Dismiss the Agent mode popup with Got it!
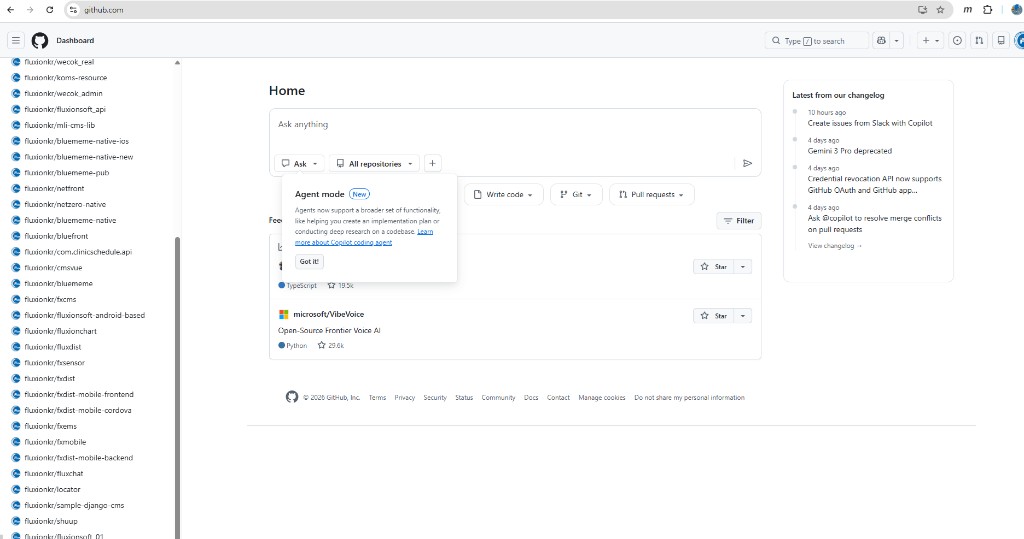The height and width of the screenshot is (539, 1024). [x=309, y=261]
